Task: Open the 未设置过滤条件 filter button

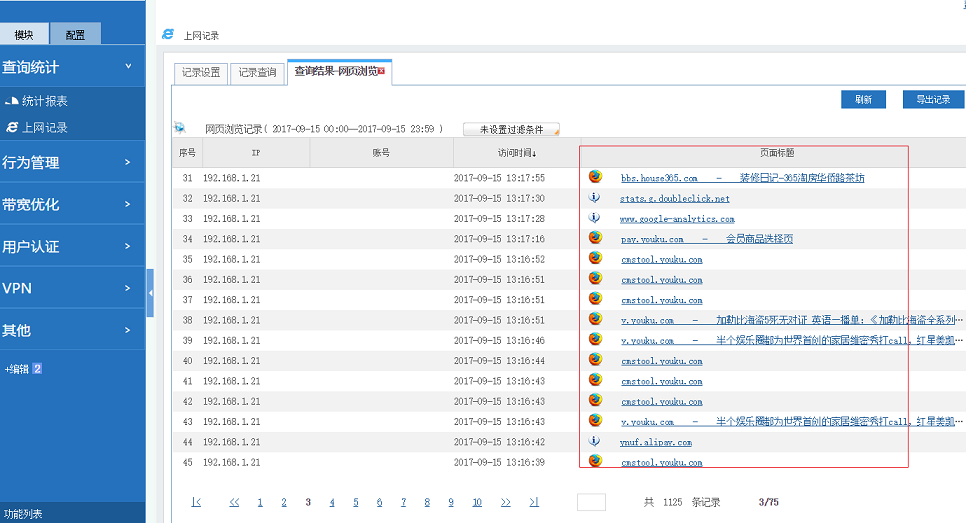Action: 511,129
